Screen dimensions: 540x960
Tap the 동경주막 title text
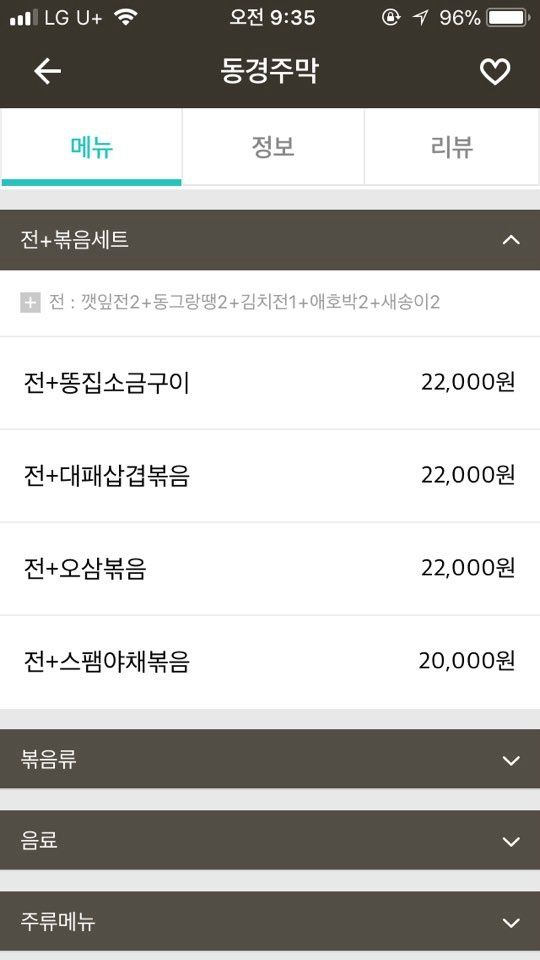coord(269,72)
